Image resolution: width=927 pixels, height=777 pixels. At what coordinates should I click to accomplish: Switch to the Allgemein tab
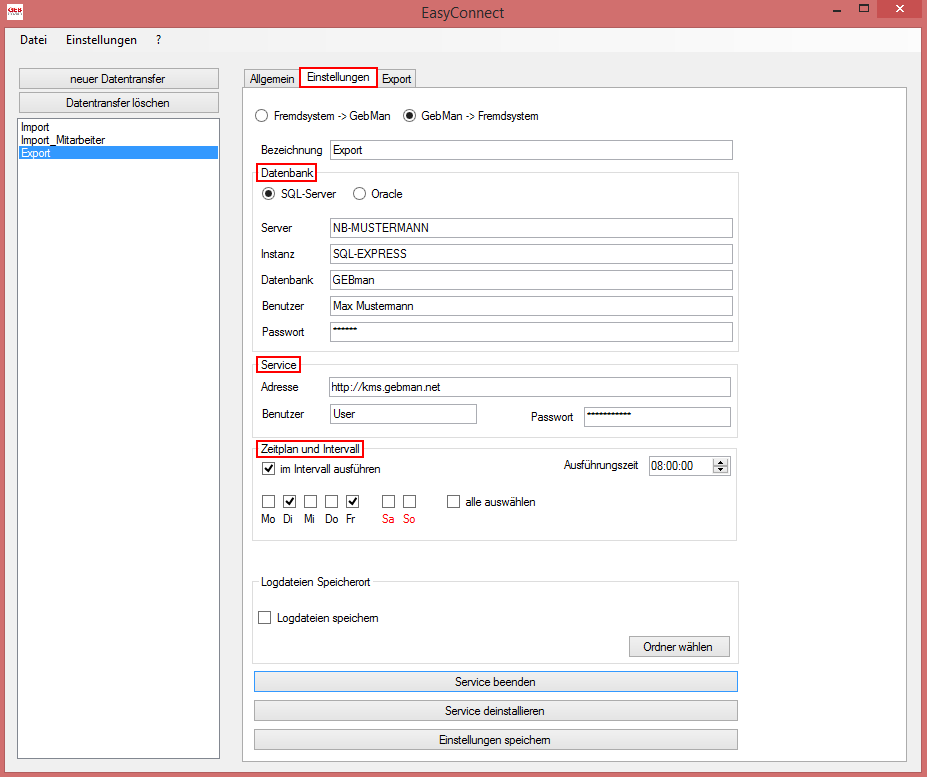tap(271, 77)
